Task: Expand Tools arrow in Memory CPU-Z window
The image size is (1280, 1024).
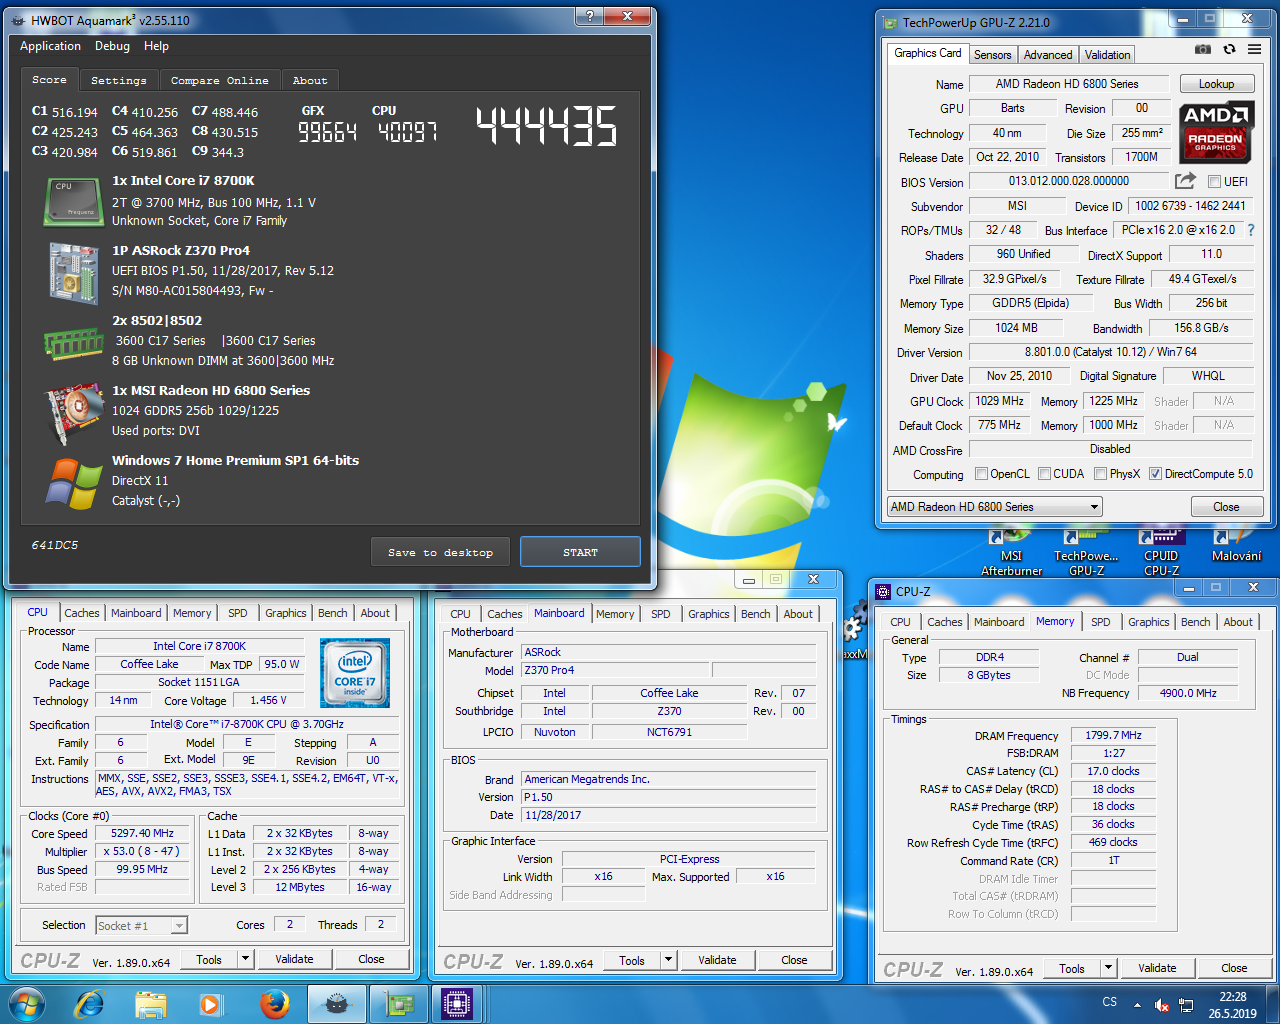Action: (x=1108, y=968)
